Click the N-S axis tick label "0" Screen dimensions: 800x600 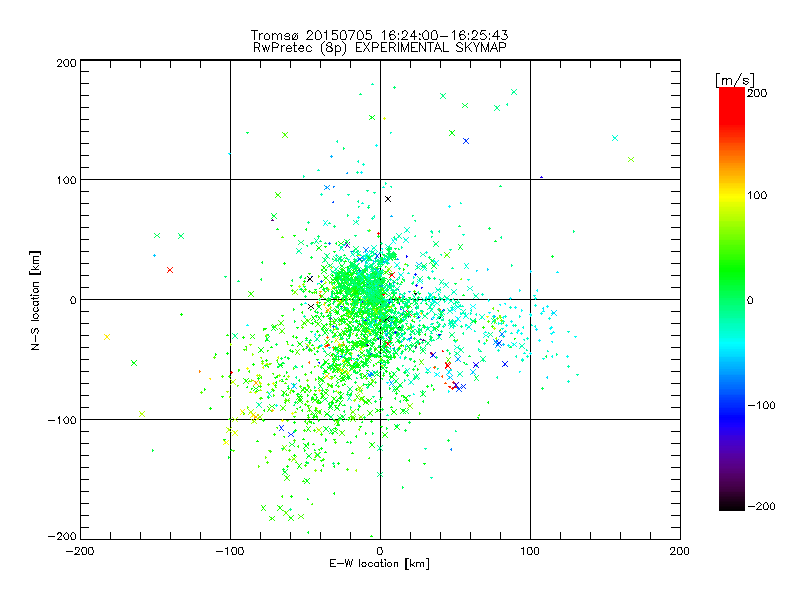(x=73, y=300)
